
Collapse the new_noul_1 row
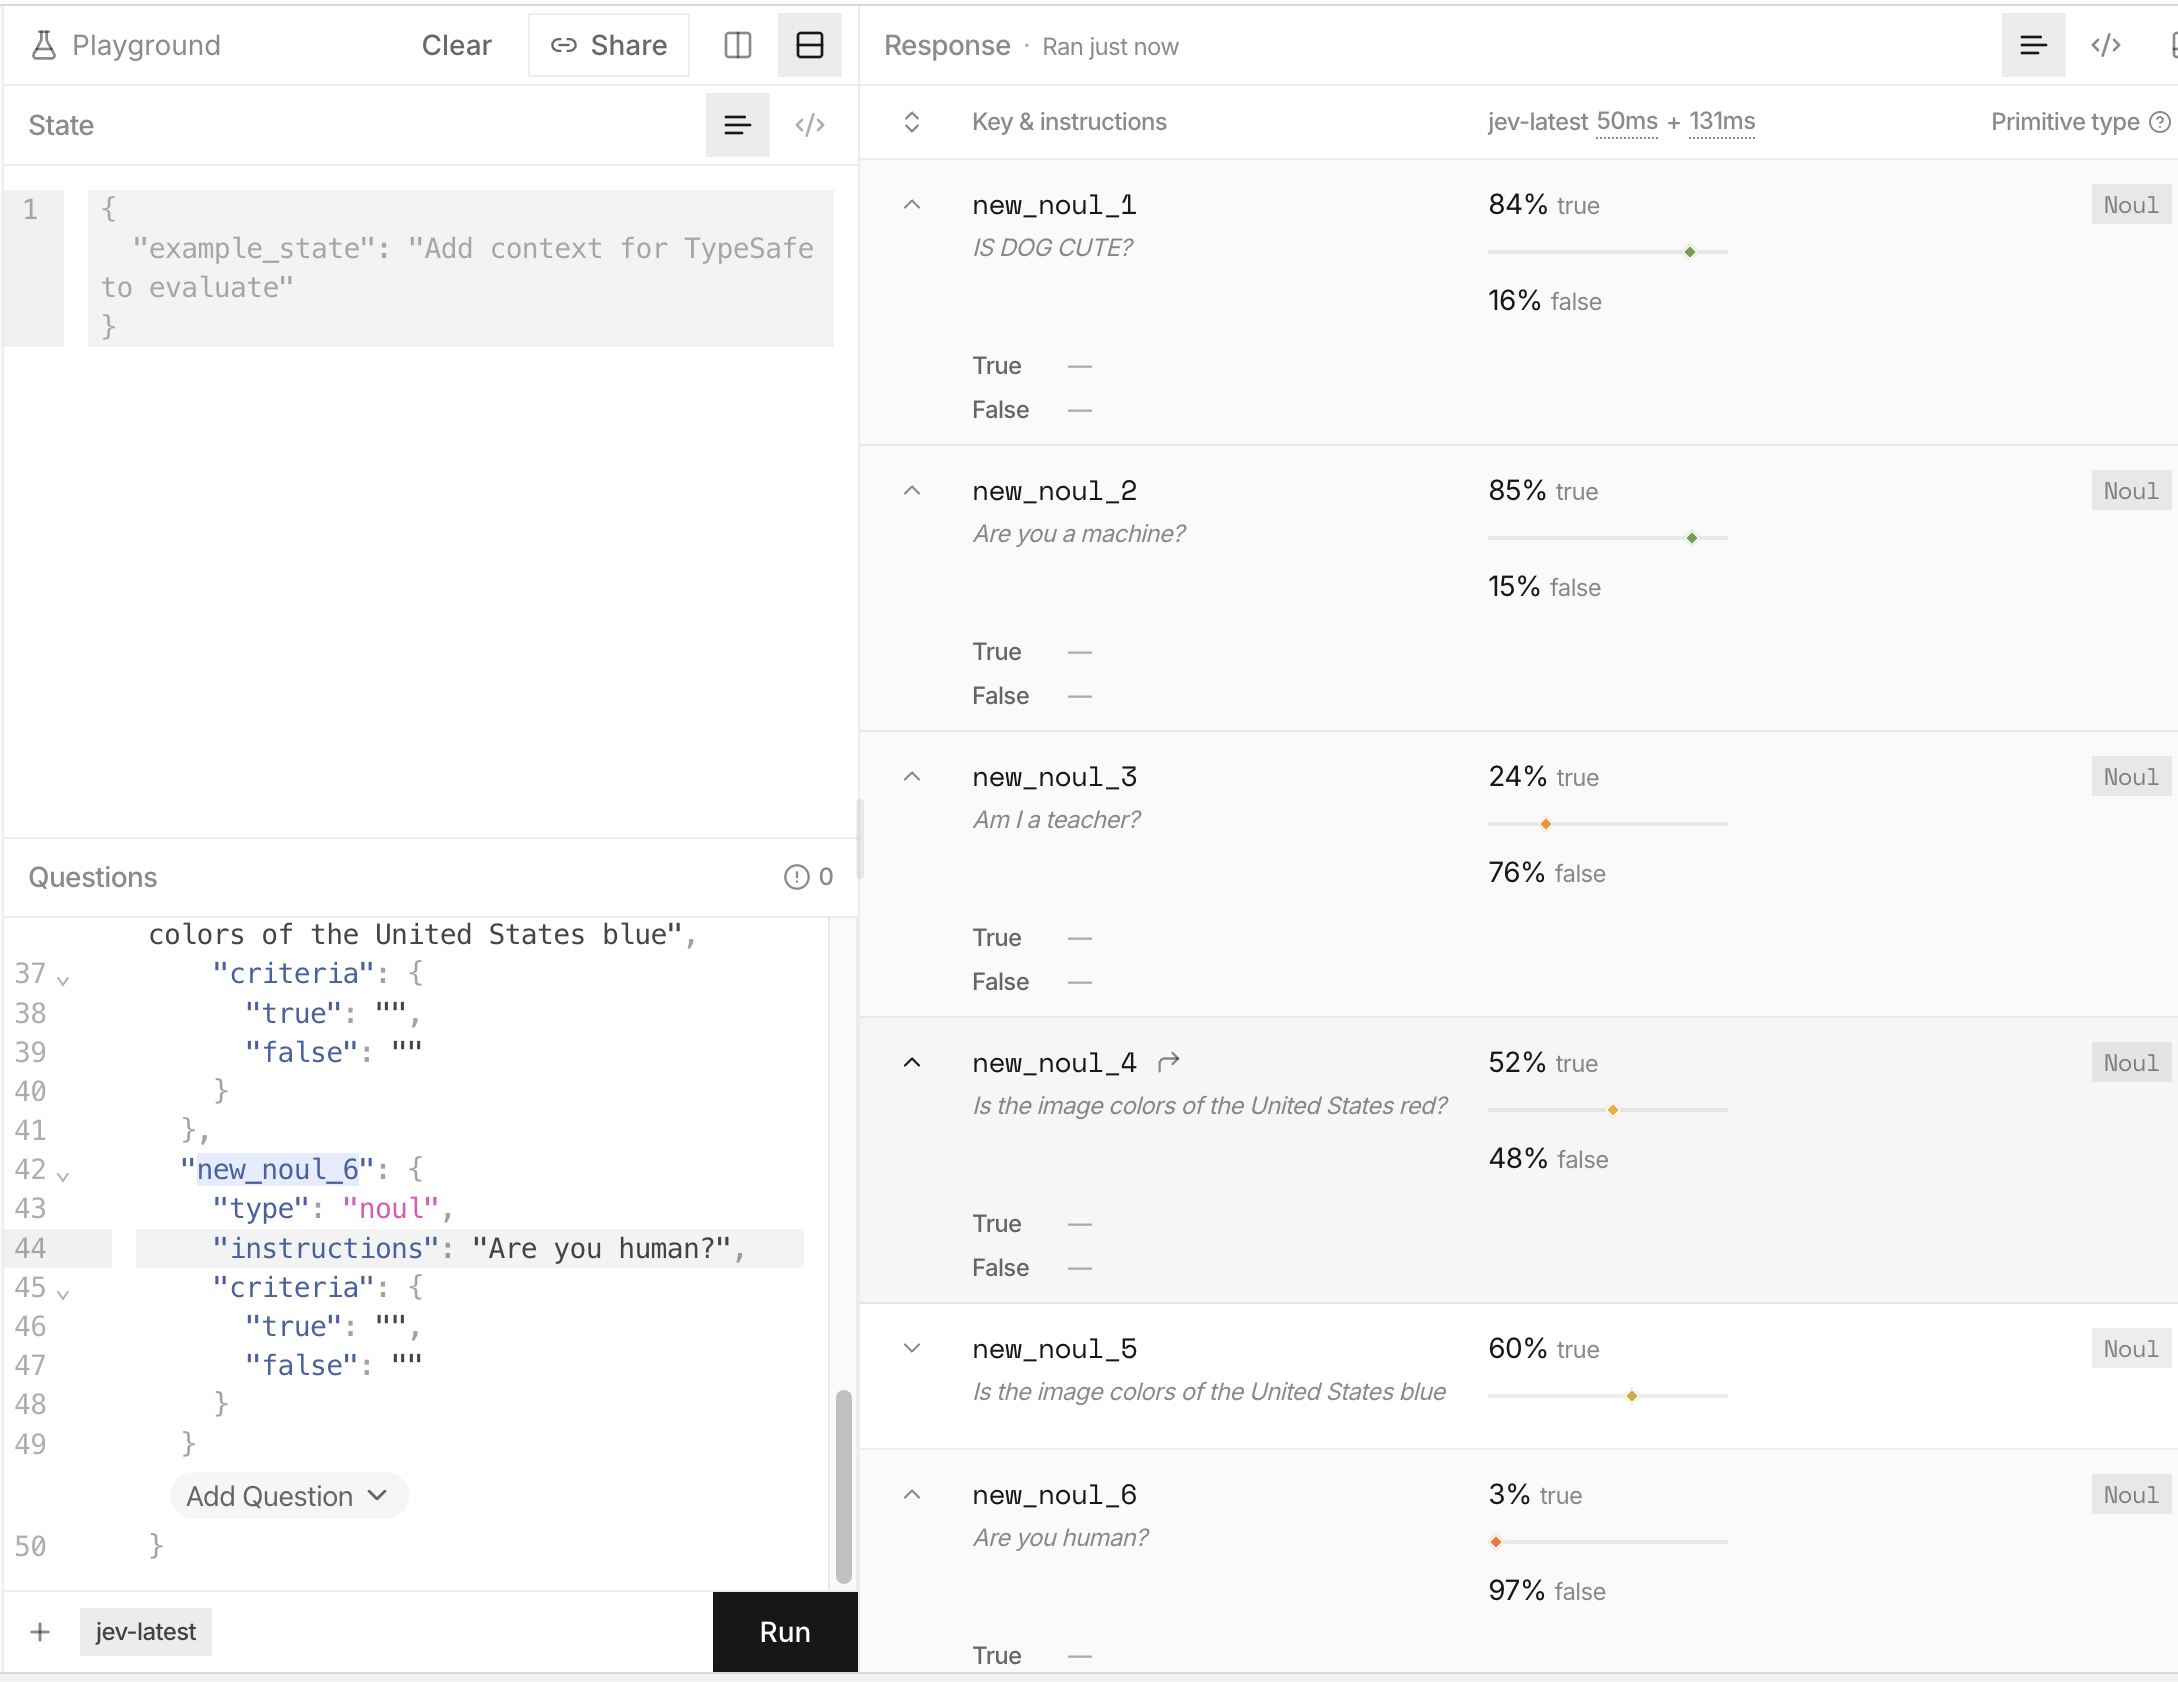pyautogui.click(x=912, y=205)
